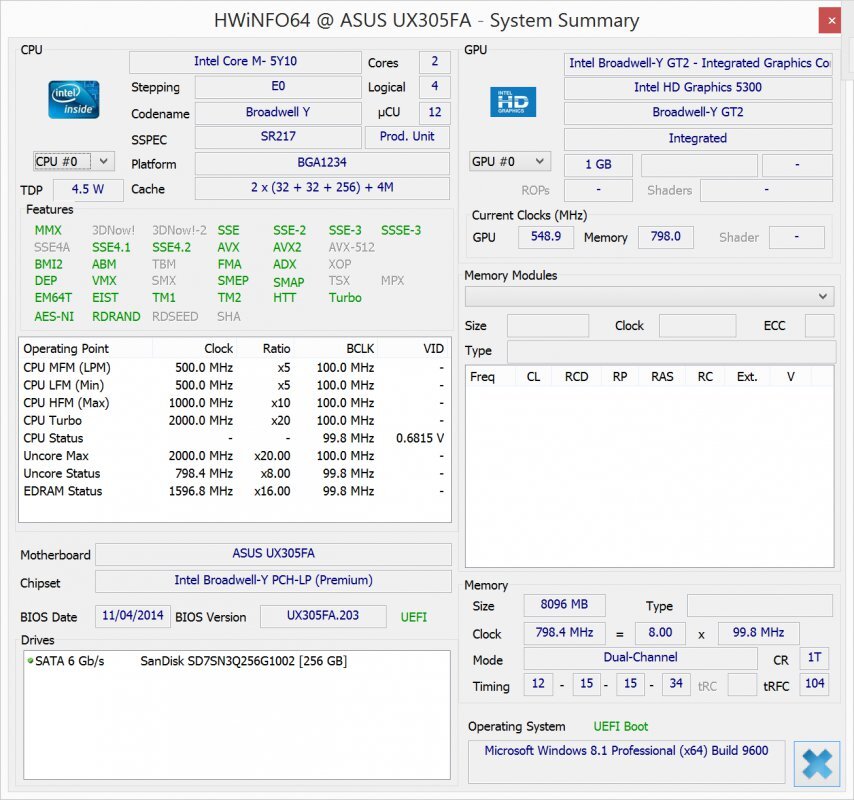Click the green status dot of the SATA drive

[30, 661]
